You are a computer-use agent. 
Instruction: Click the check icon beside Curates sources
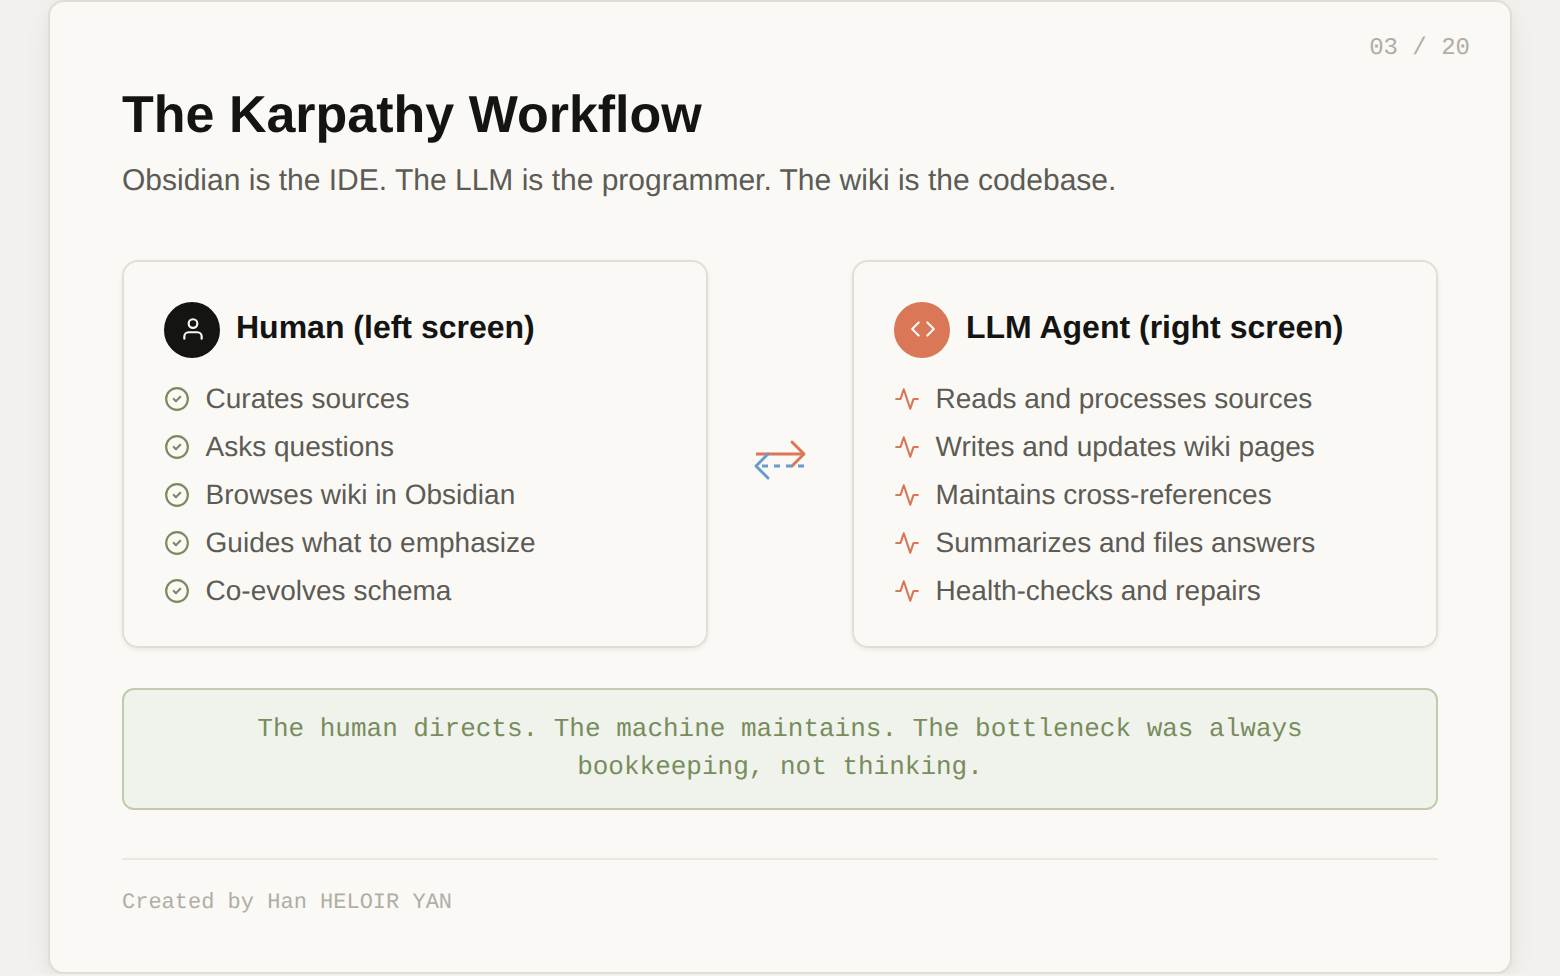click(x=177, y=399)
